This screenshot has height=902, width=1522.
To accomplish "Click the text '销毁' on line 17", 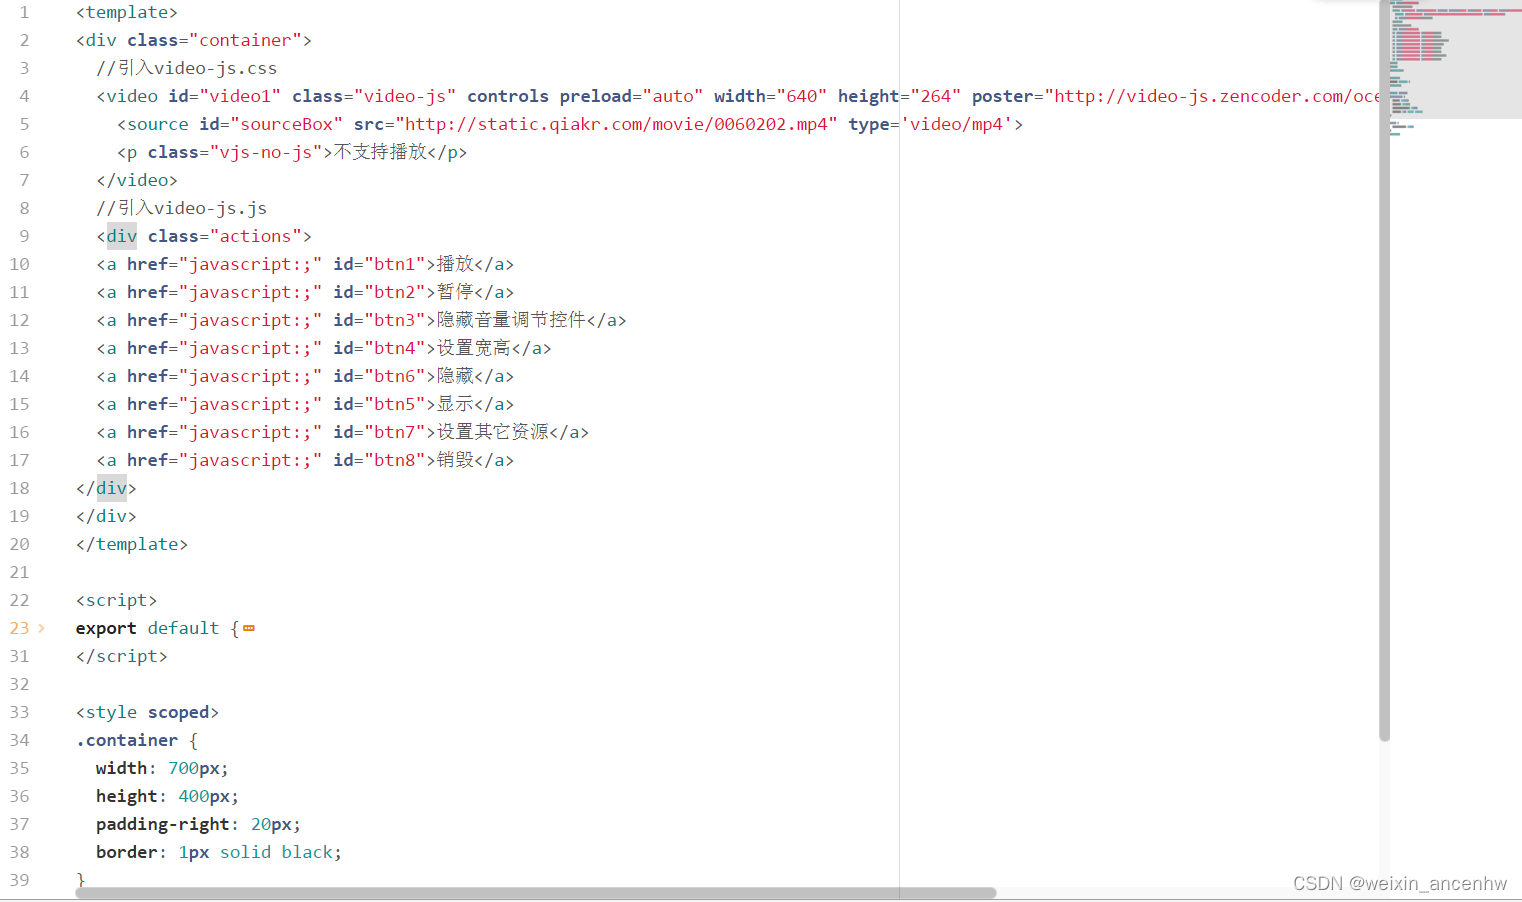I will (455, 460).
